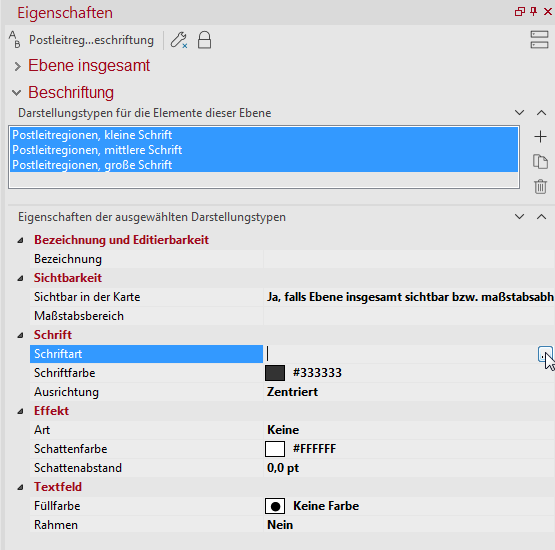Click the Schriftfarbe #333333 color swatch
The height and width of the screenshot is (550, 555).
tap(275, 373)
